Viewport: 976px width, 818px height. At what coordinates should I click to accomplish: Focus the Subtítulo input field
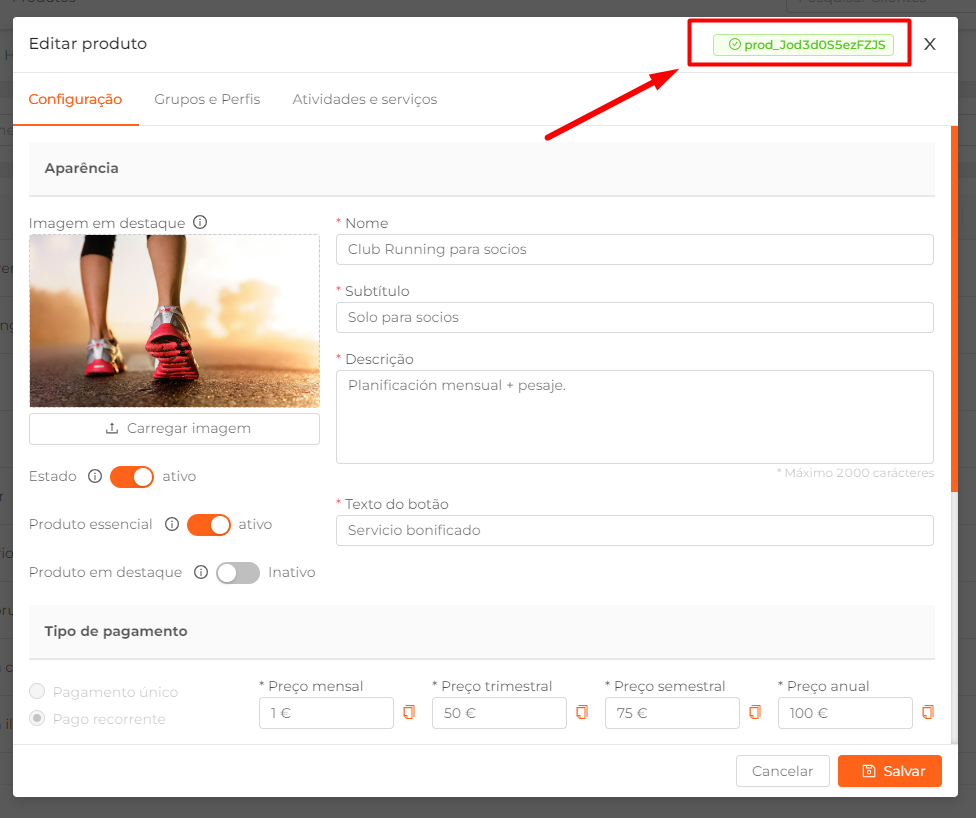pyautogui.click(x=635, y=317)
